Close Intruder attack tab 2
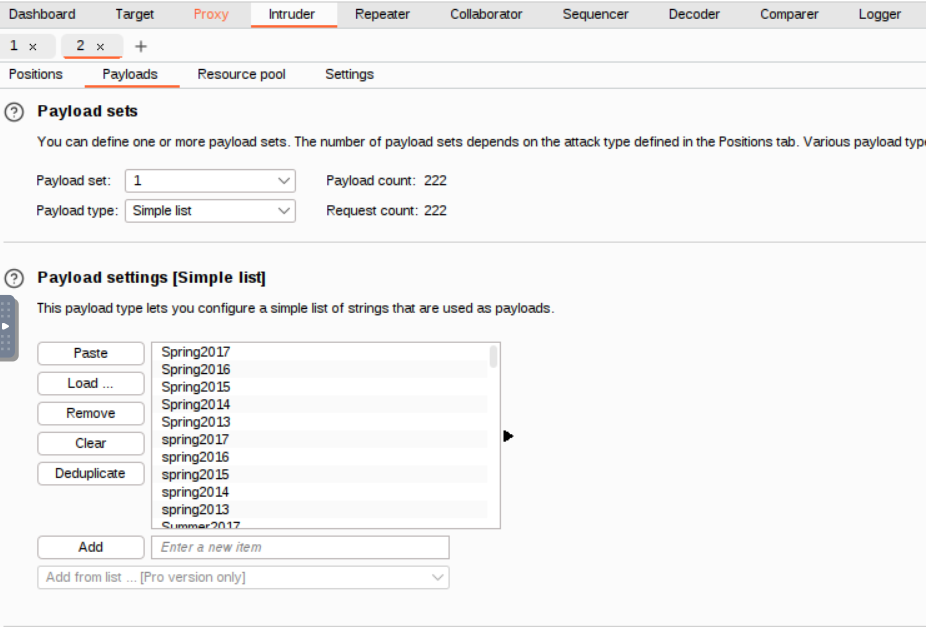This screenshot has height=627, width=926. [x=100, y=47]
